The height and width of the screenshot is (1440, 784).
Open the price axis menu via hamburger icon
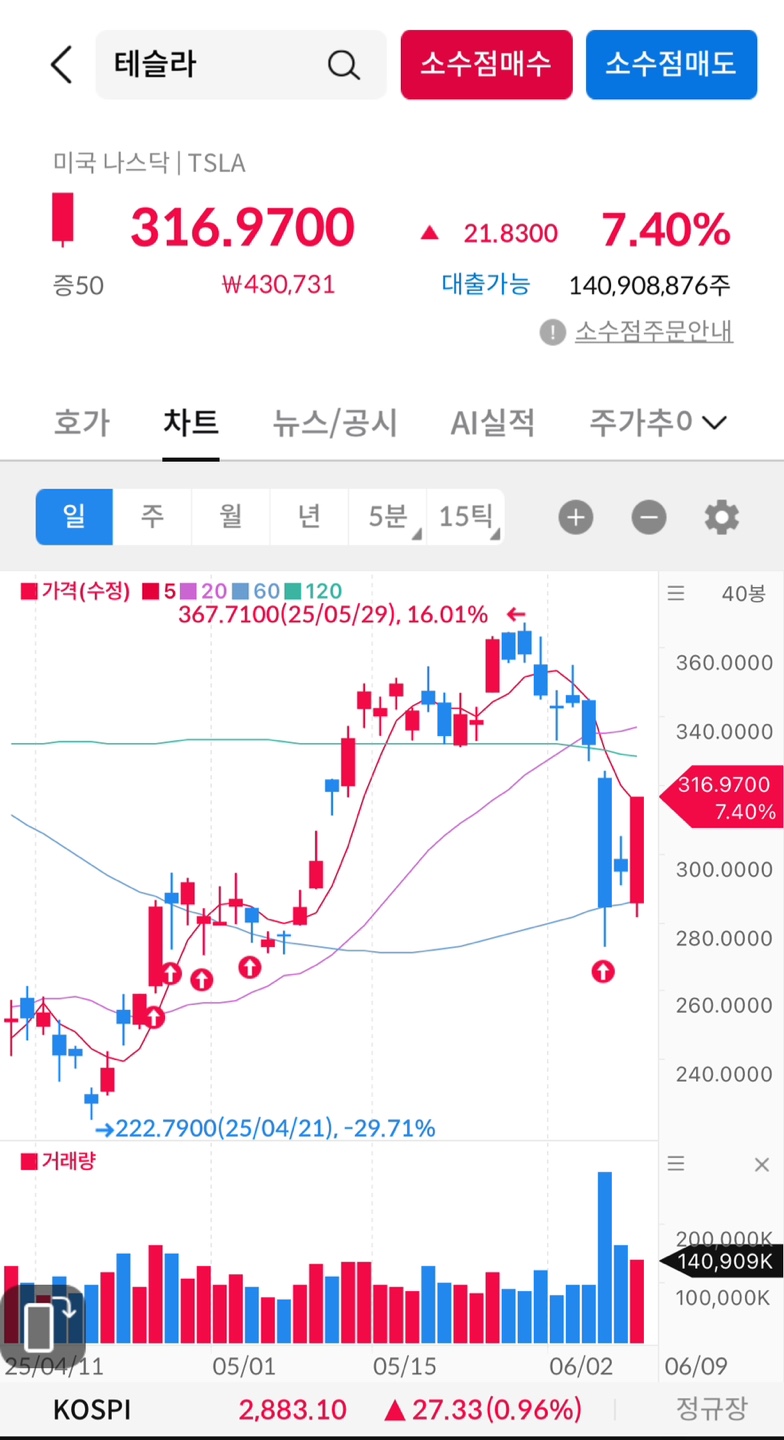point(676,593)
